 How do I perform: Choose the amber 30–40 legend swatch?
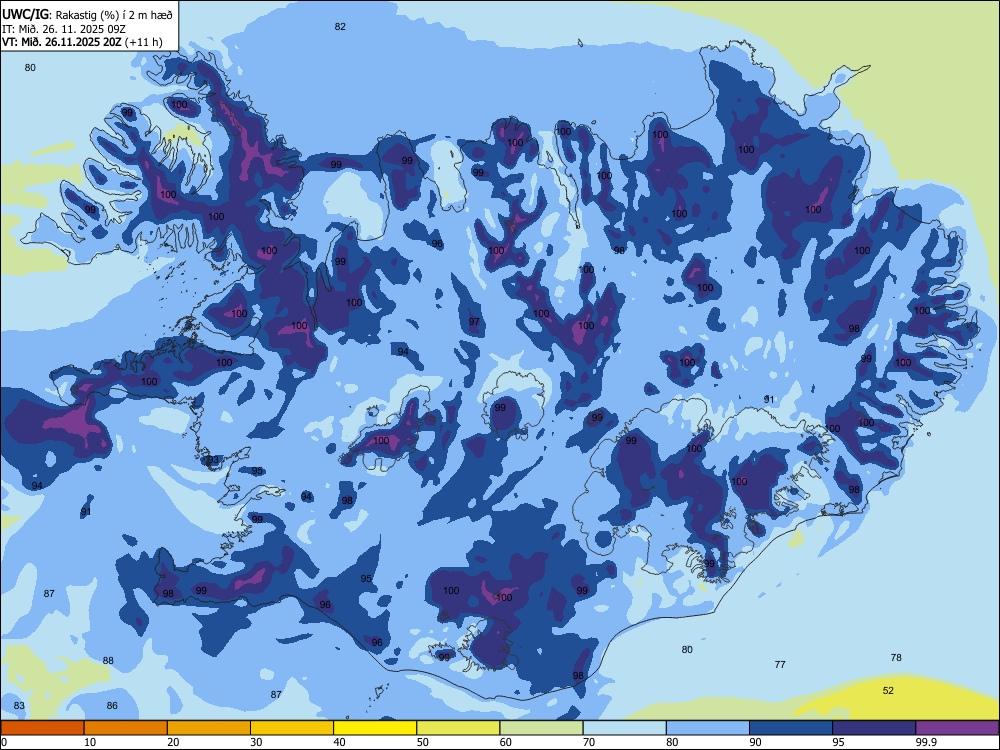tap(292, 728)
